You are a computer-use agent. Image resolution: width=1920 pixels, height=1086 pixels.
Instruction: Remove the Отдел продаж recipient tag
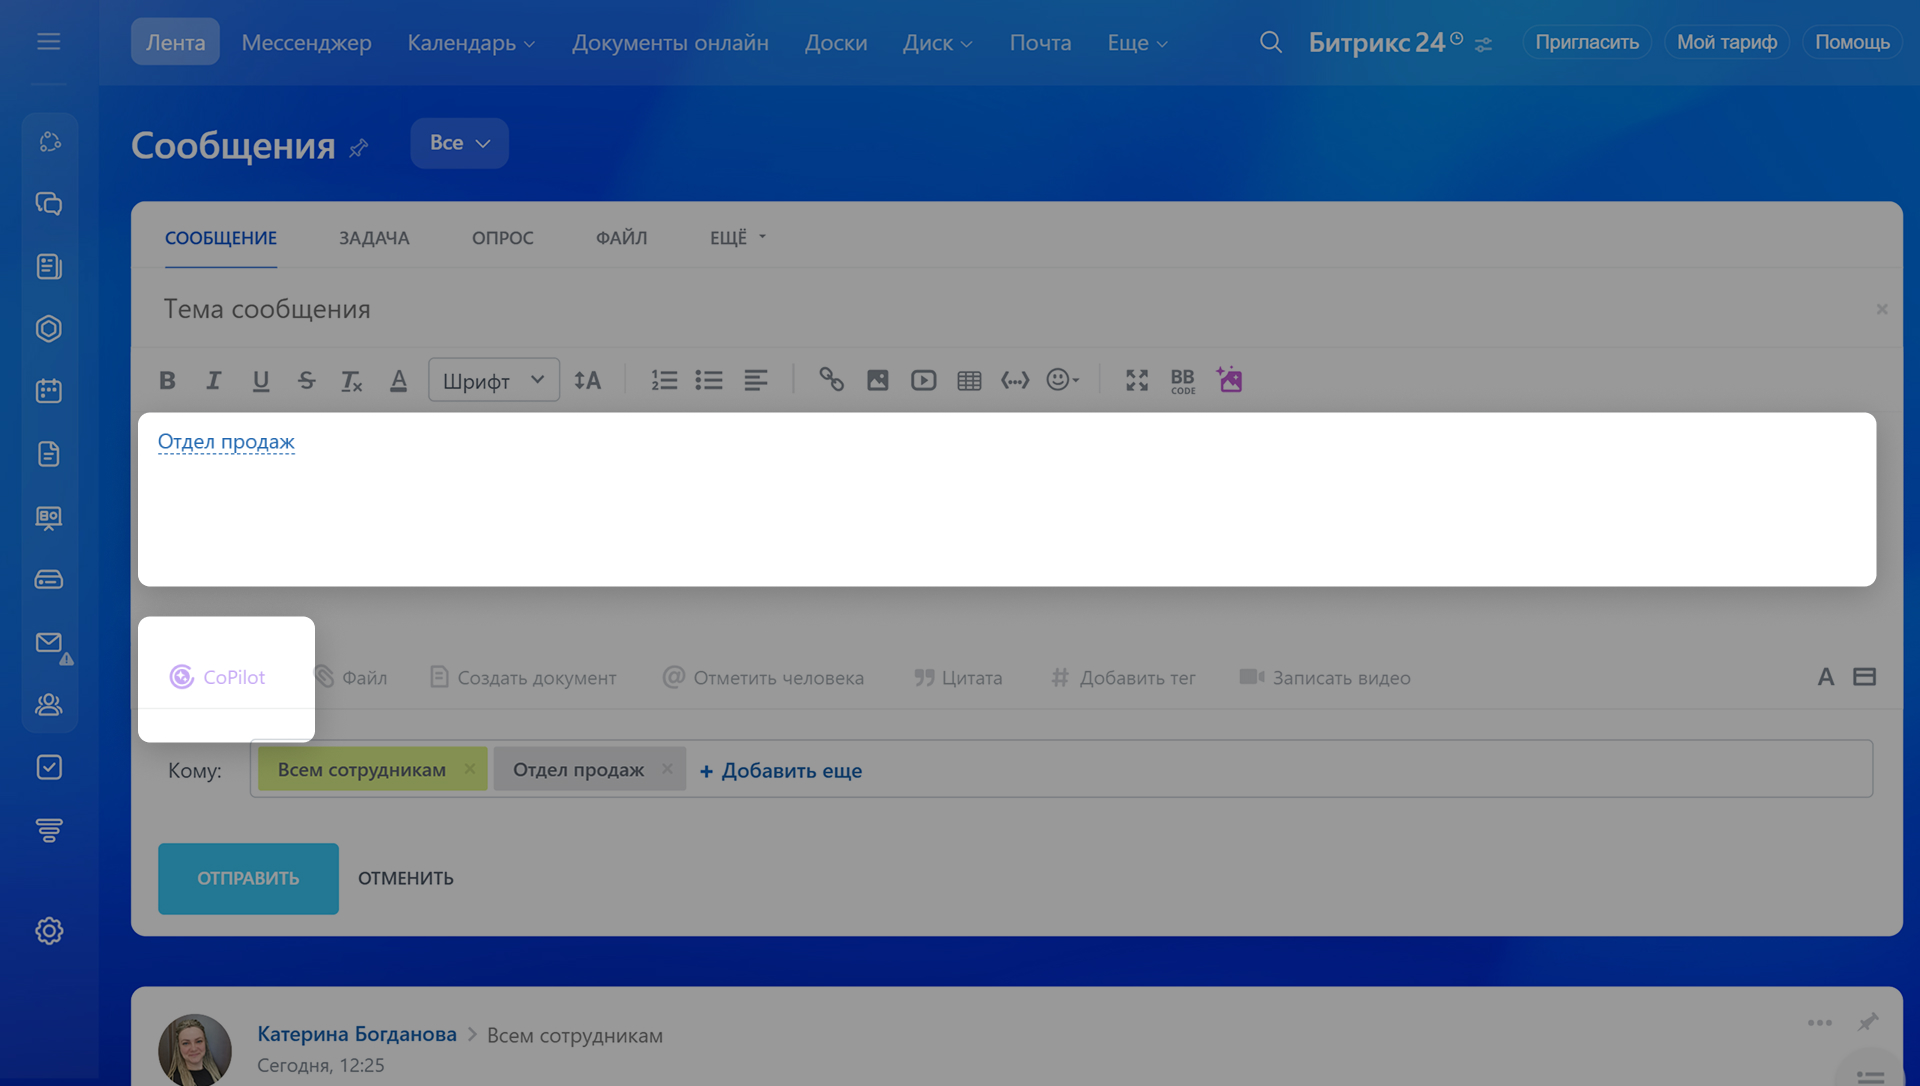(667, 769)
